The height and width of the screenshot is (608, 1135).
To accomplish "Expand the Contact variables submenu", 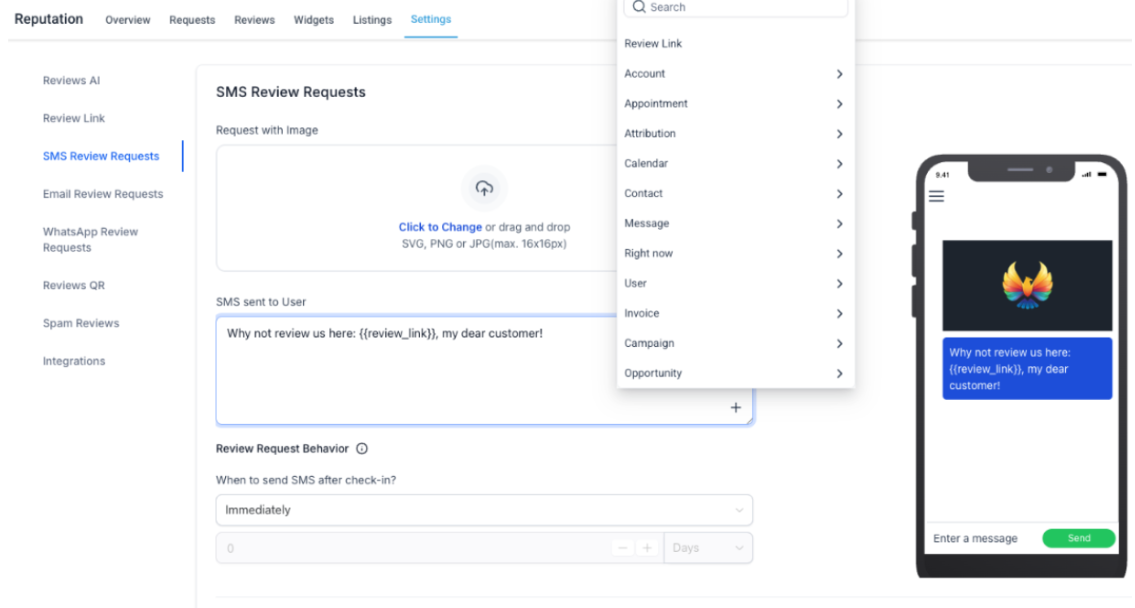I will (x=839, y=194).
